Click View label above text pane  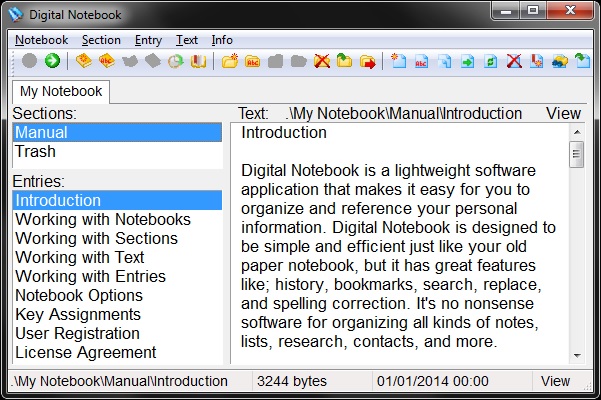click(563, 113)
